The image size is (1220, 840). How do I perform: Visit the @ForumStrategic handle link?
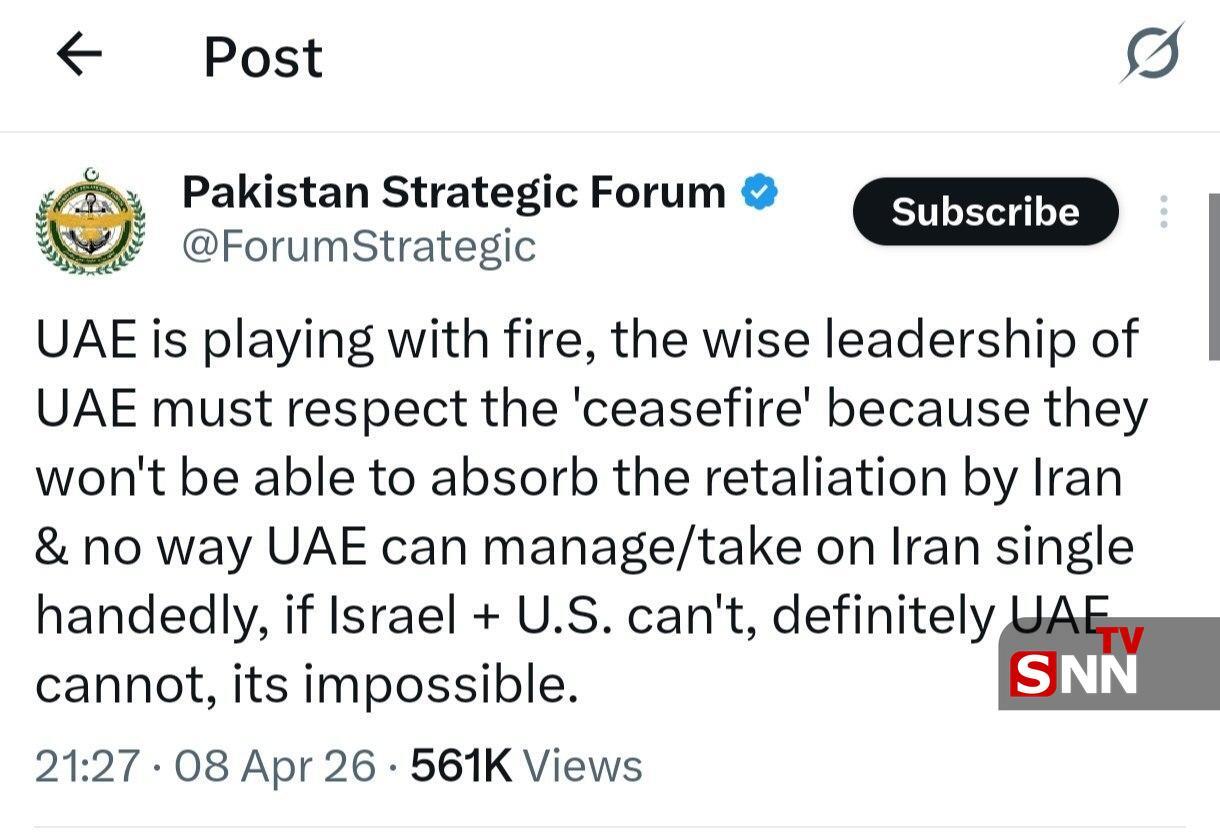359,246
